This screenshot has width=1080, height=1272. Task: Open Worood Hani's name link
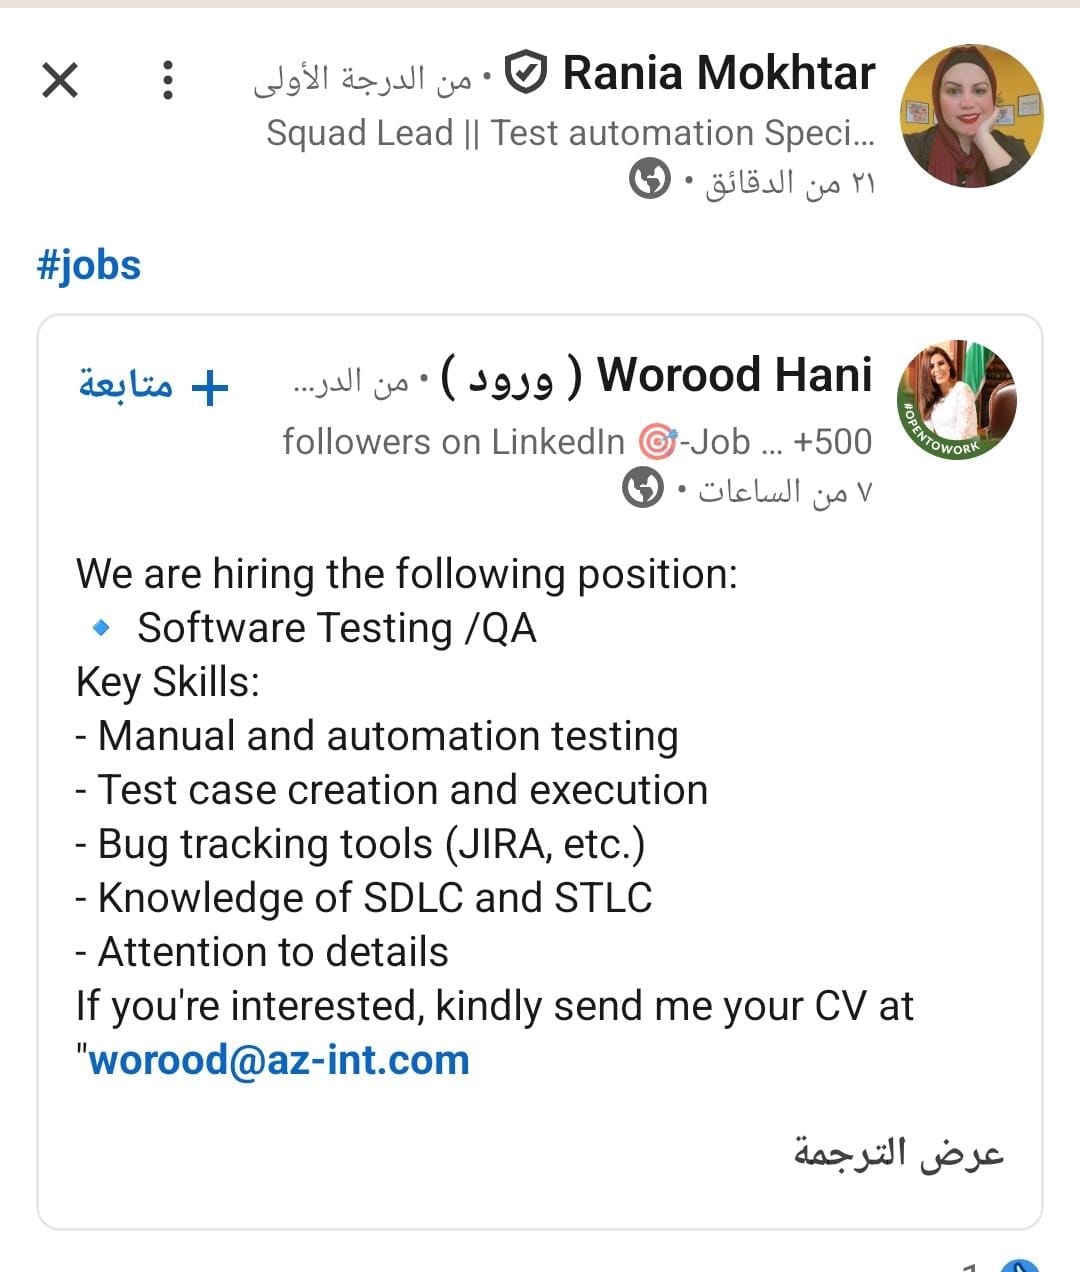click(x=735, y=376)
